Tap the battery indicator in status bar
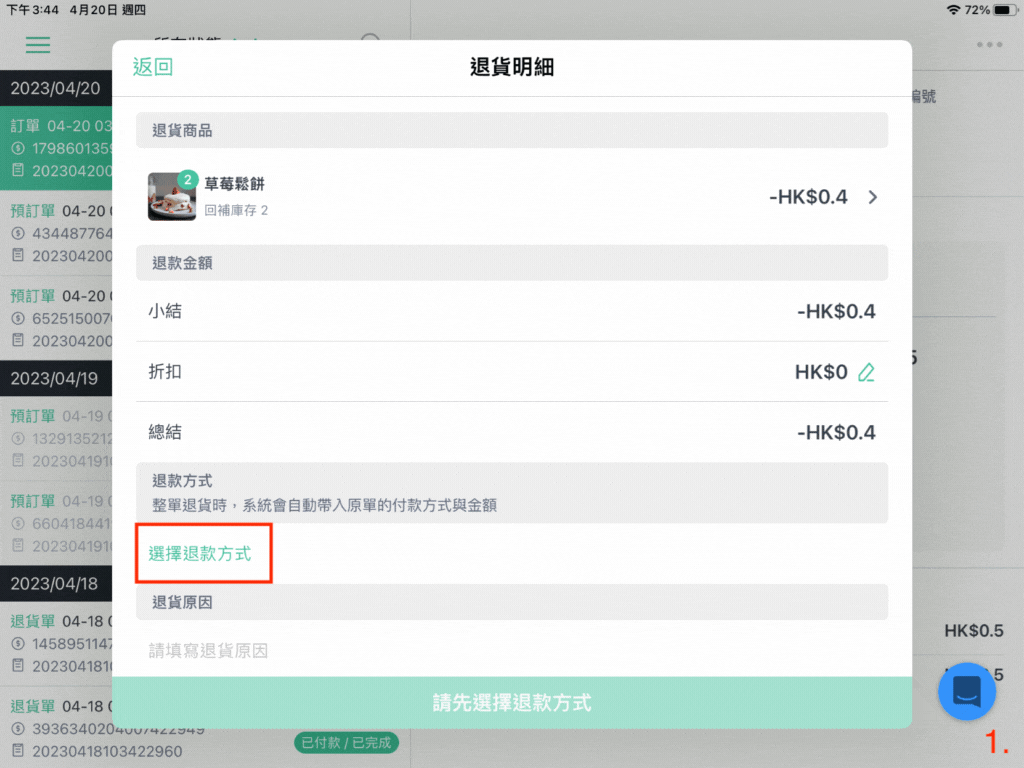This screenshot has height=768, width=1024. pyautogui.click(x=1004, y=10)
